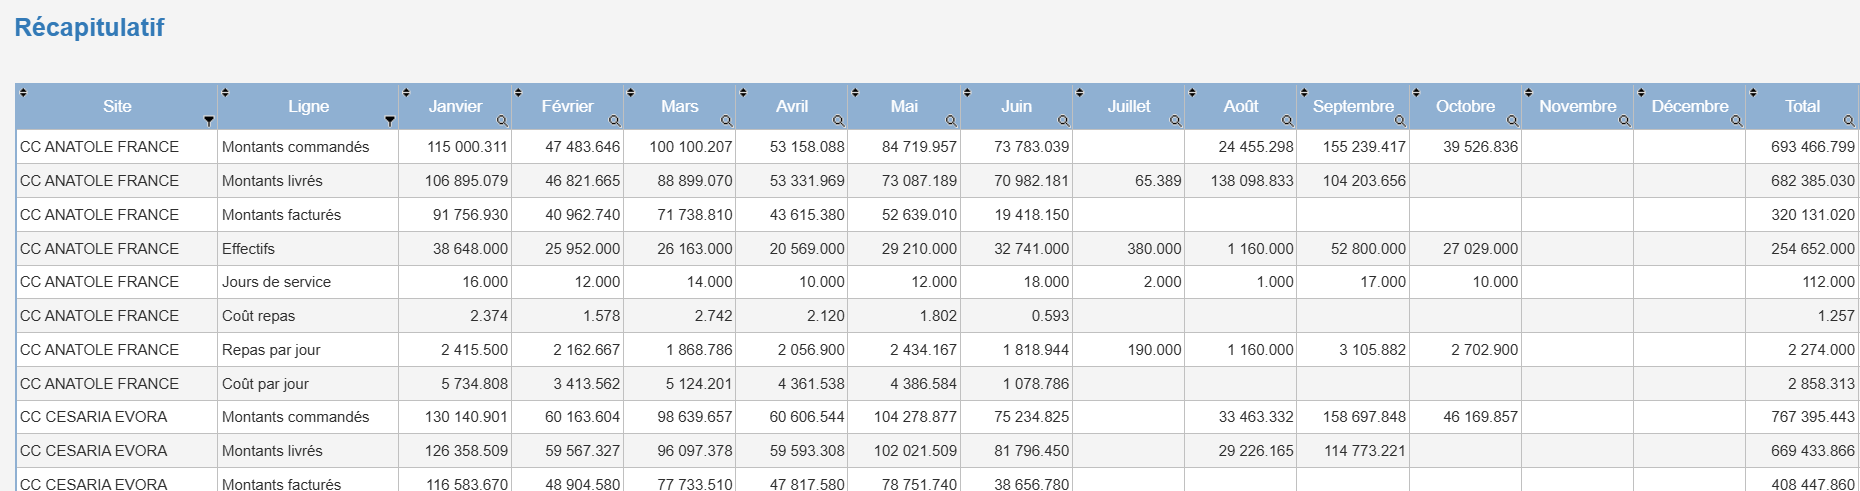Open search icon in Octobre header

tap(1512, 121)
